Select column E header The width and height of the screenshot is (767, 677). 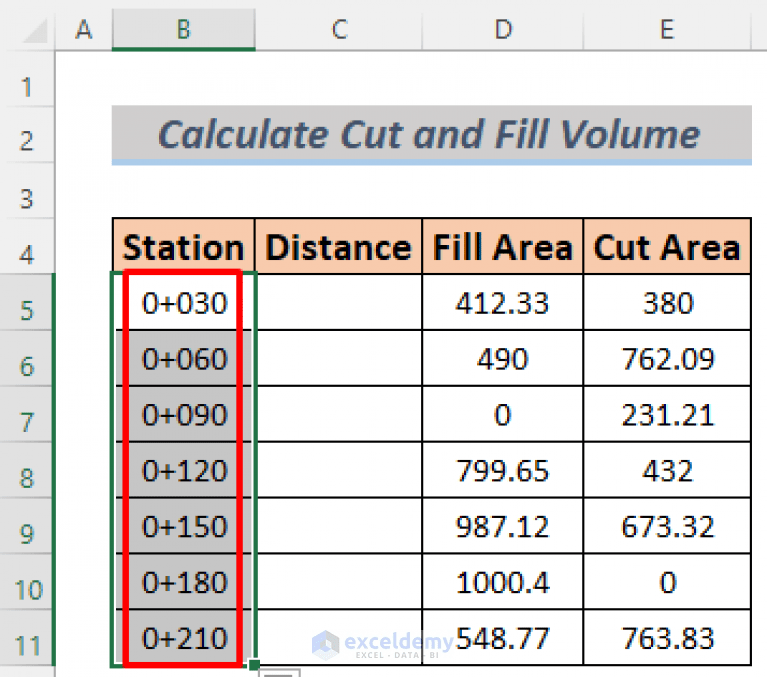point(667,29)
